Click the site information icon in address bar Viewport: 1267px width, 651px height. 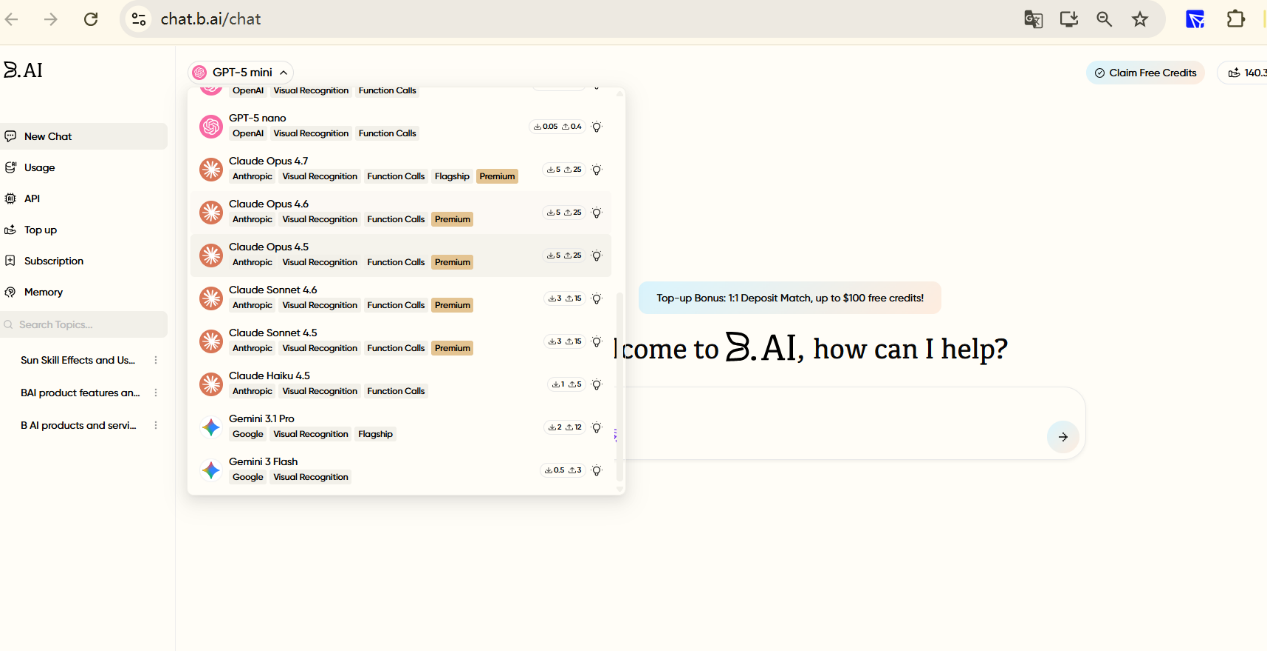pos(139,19)
